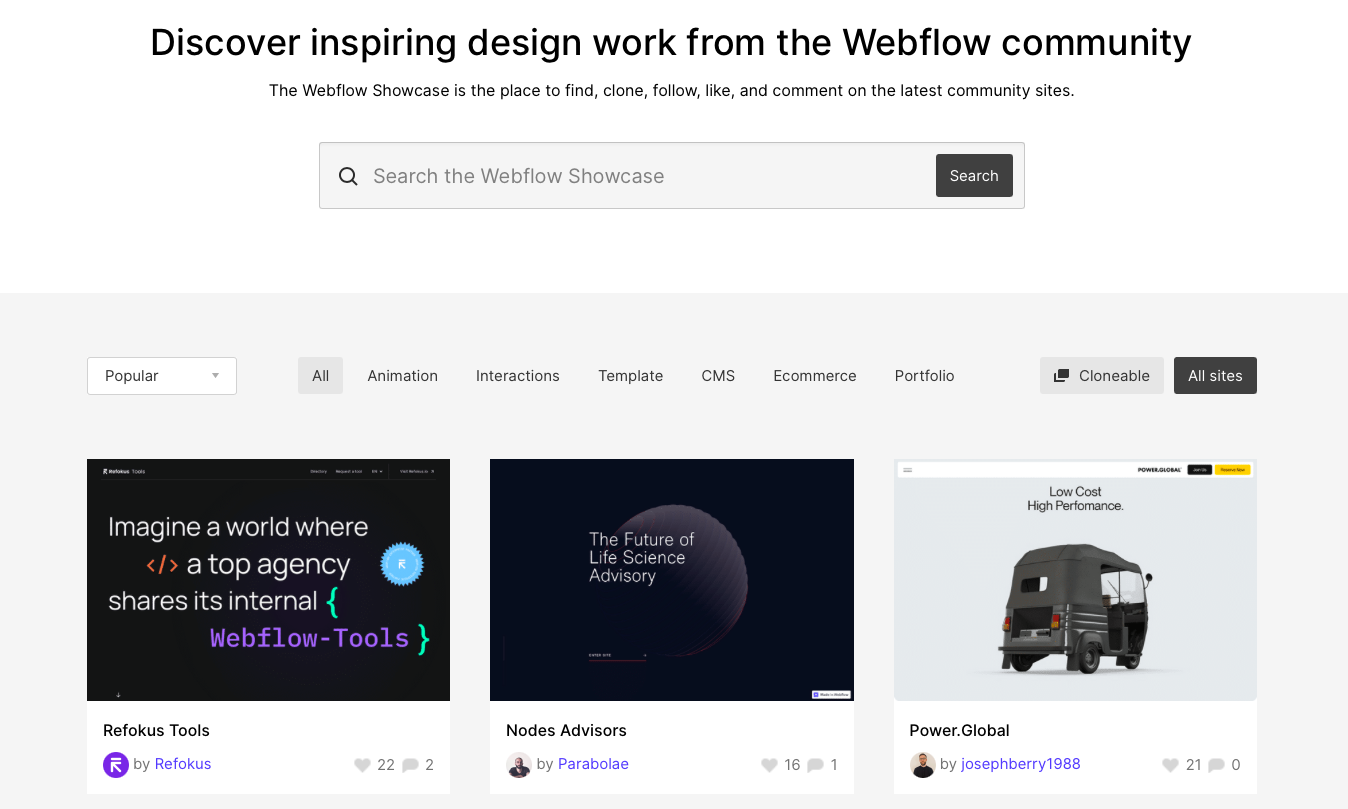Image resolution: width=1348 pixels, height=809 pixels.
Task: Open the Popular sort dropdown
Action: (162, 376)
